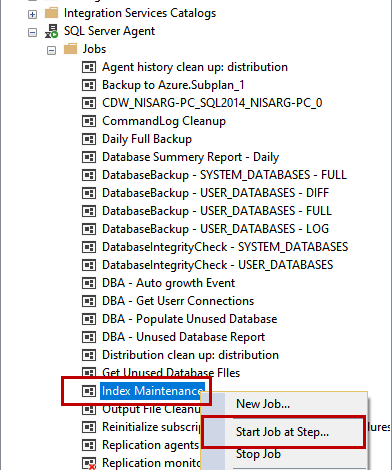Select highlighted 'Index Maintenance' job
Viewport: 392px width, 470px height.
[153, 391]
